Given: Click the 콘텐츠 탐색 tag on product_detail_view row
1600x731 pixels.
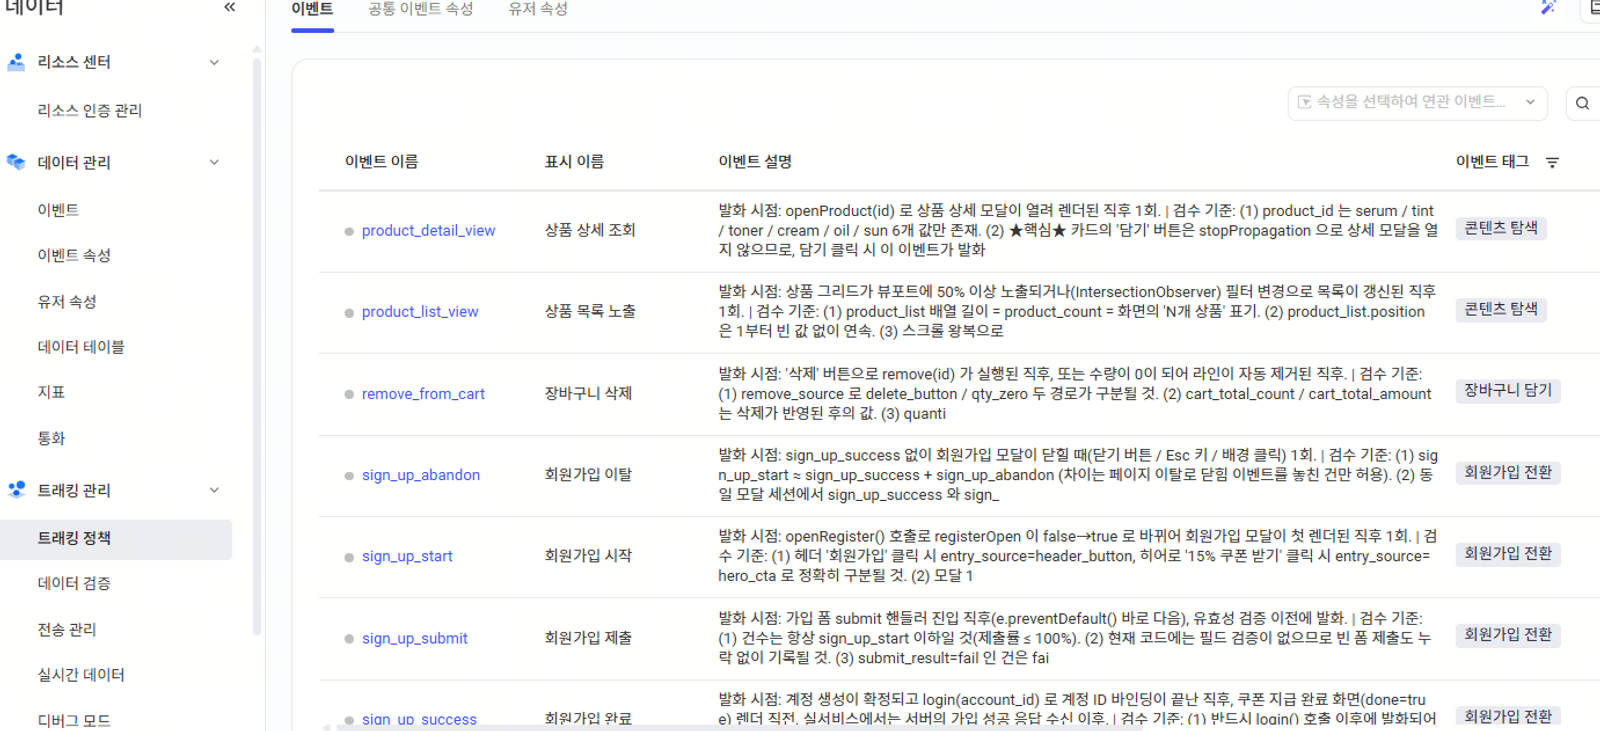Looking at the screenshot, I should 1501,228.
